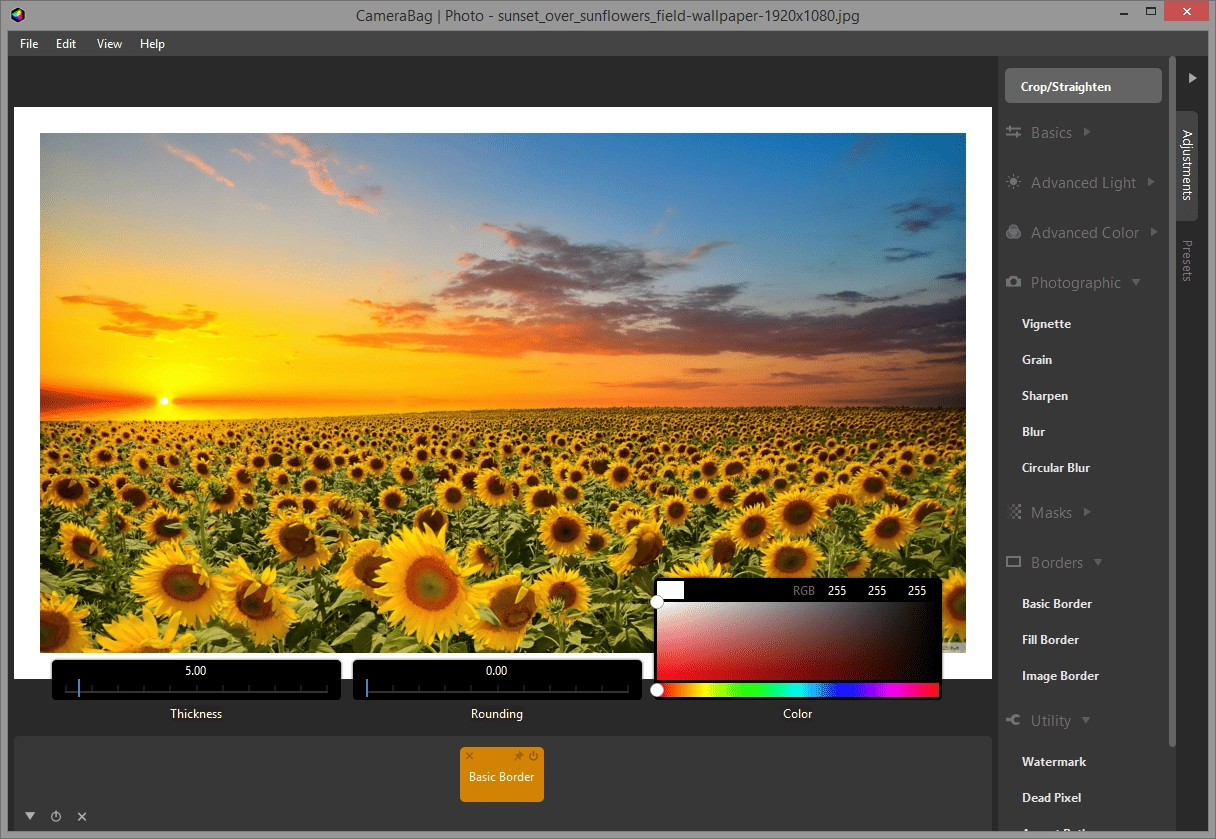Add the Blur adjustment
This screenshot has height=839, width=1216.
pyautogui.click(x=1033, y=432)
